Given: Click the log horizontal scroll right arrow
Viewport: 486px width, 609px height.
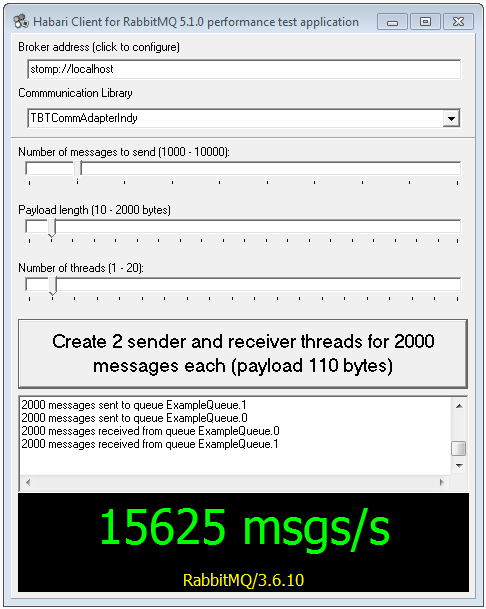Looking at the screenshot, I should [441, 482].
